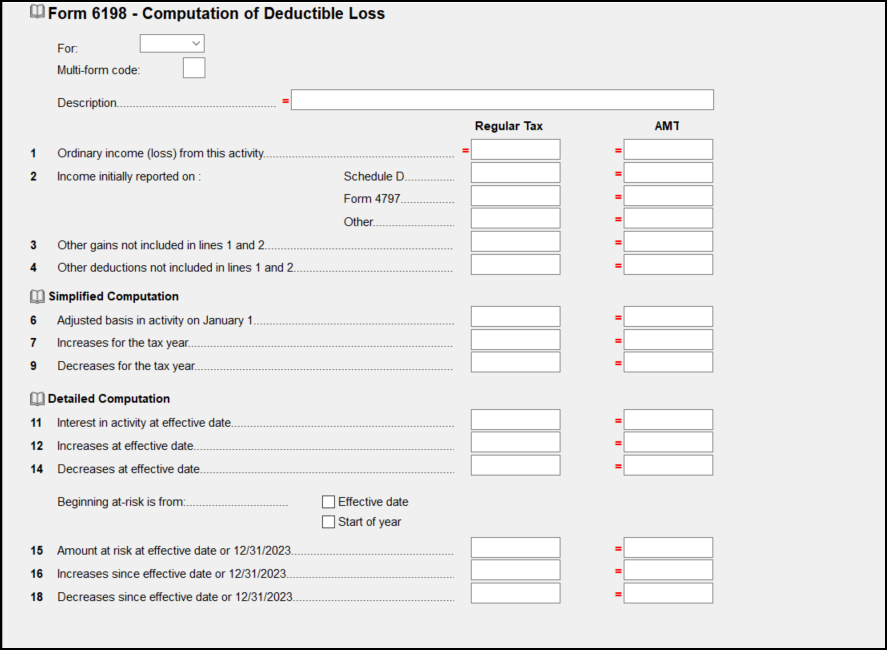Image resolution: width=887 pixels, height=650 pixels.
Task: Click line 11 Interest in activity Regular field
Action: click(x=515, y=420)
